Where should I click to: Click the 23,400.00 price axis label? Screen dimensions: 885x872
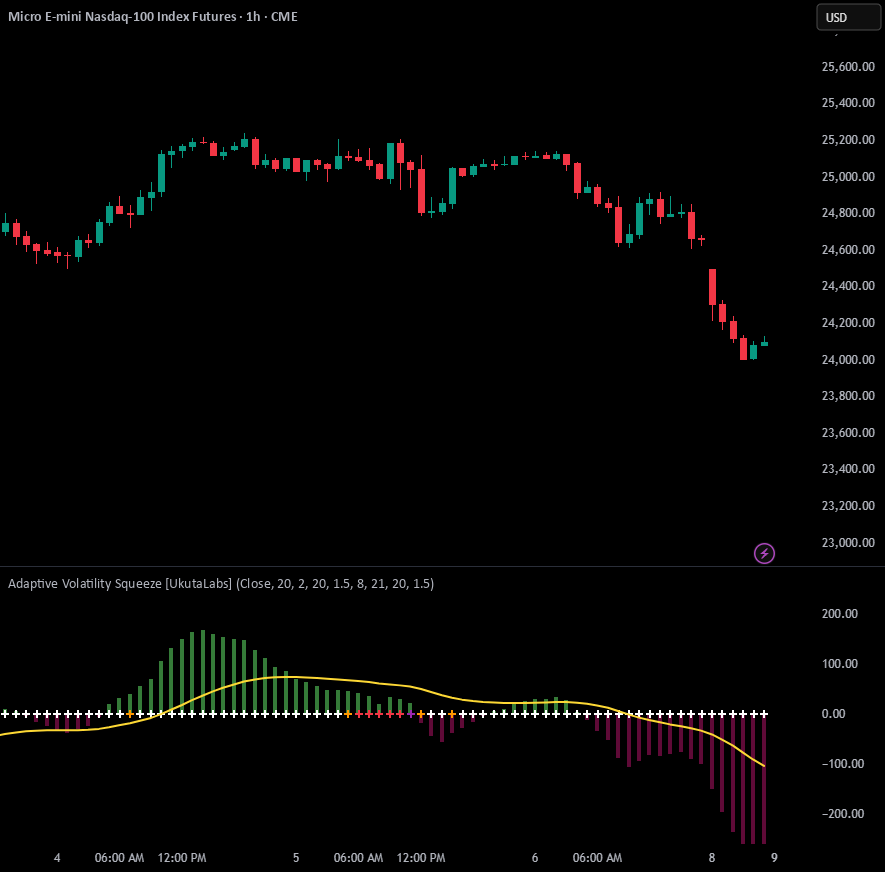tap(848, 468)
